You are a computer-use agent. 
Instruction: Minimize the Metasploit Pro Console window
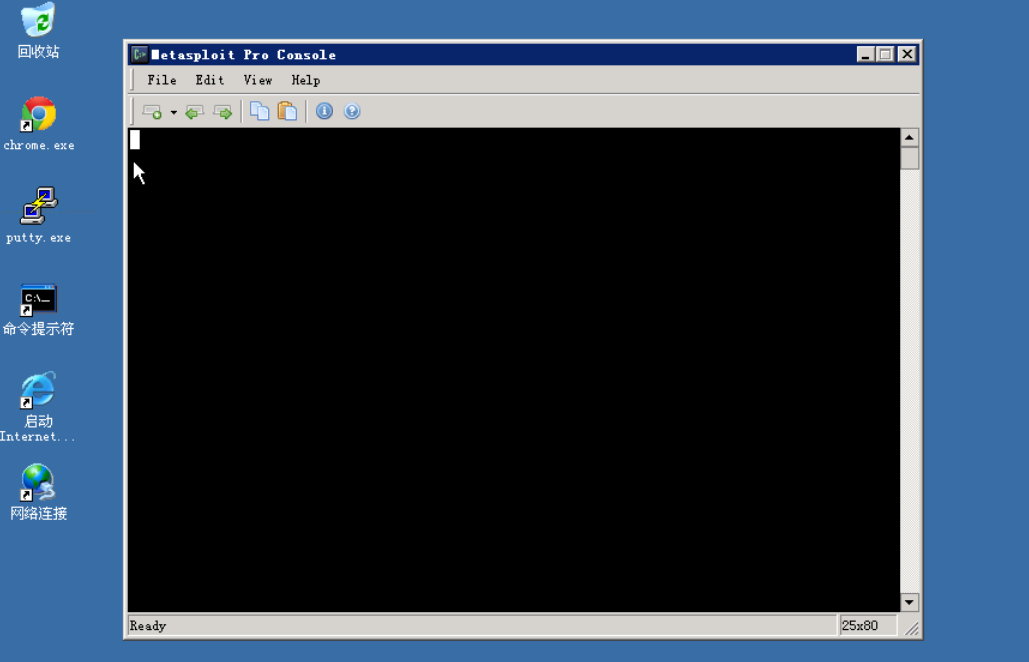point(865,54)
